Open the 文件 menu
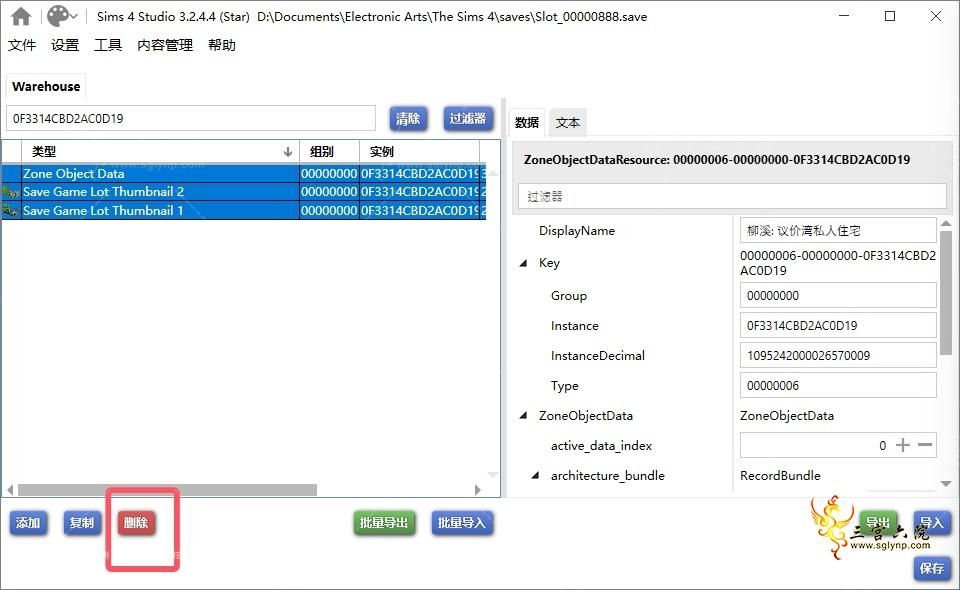 [22, 45]
